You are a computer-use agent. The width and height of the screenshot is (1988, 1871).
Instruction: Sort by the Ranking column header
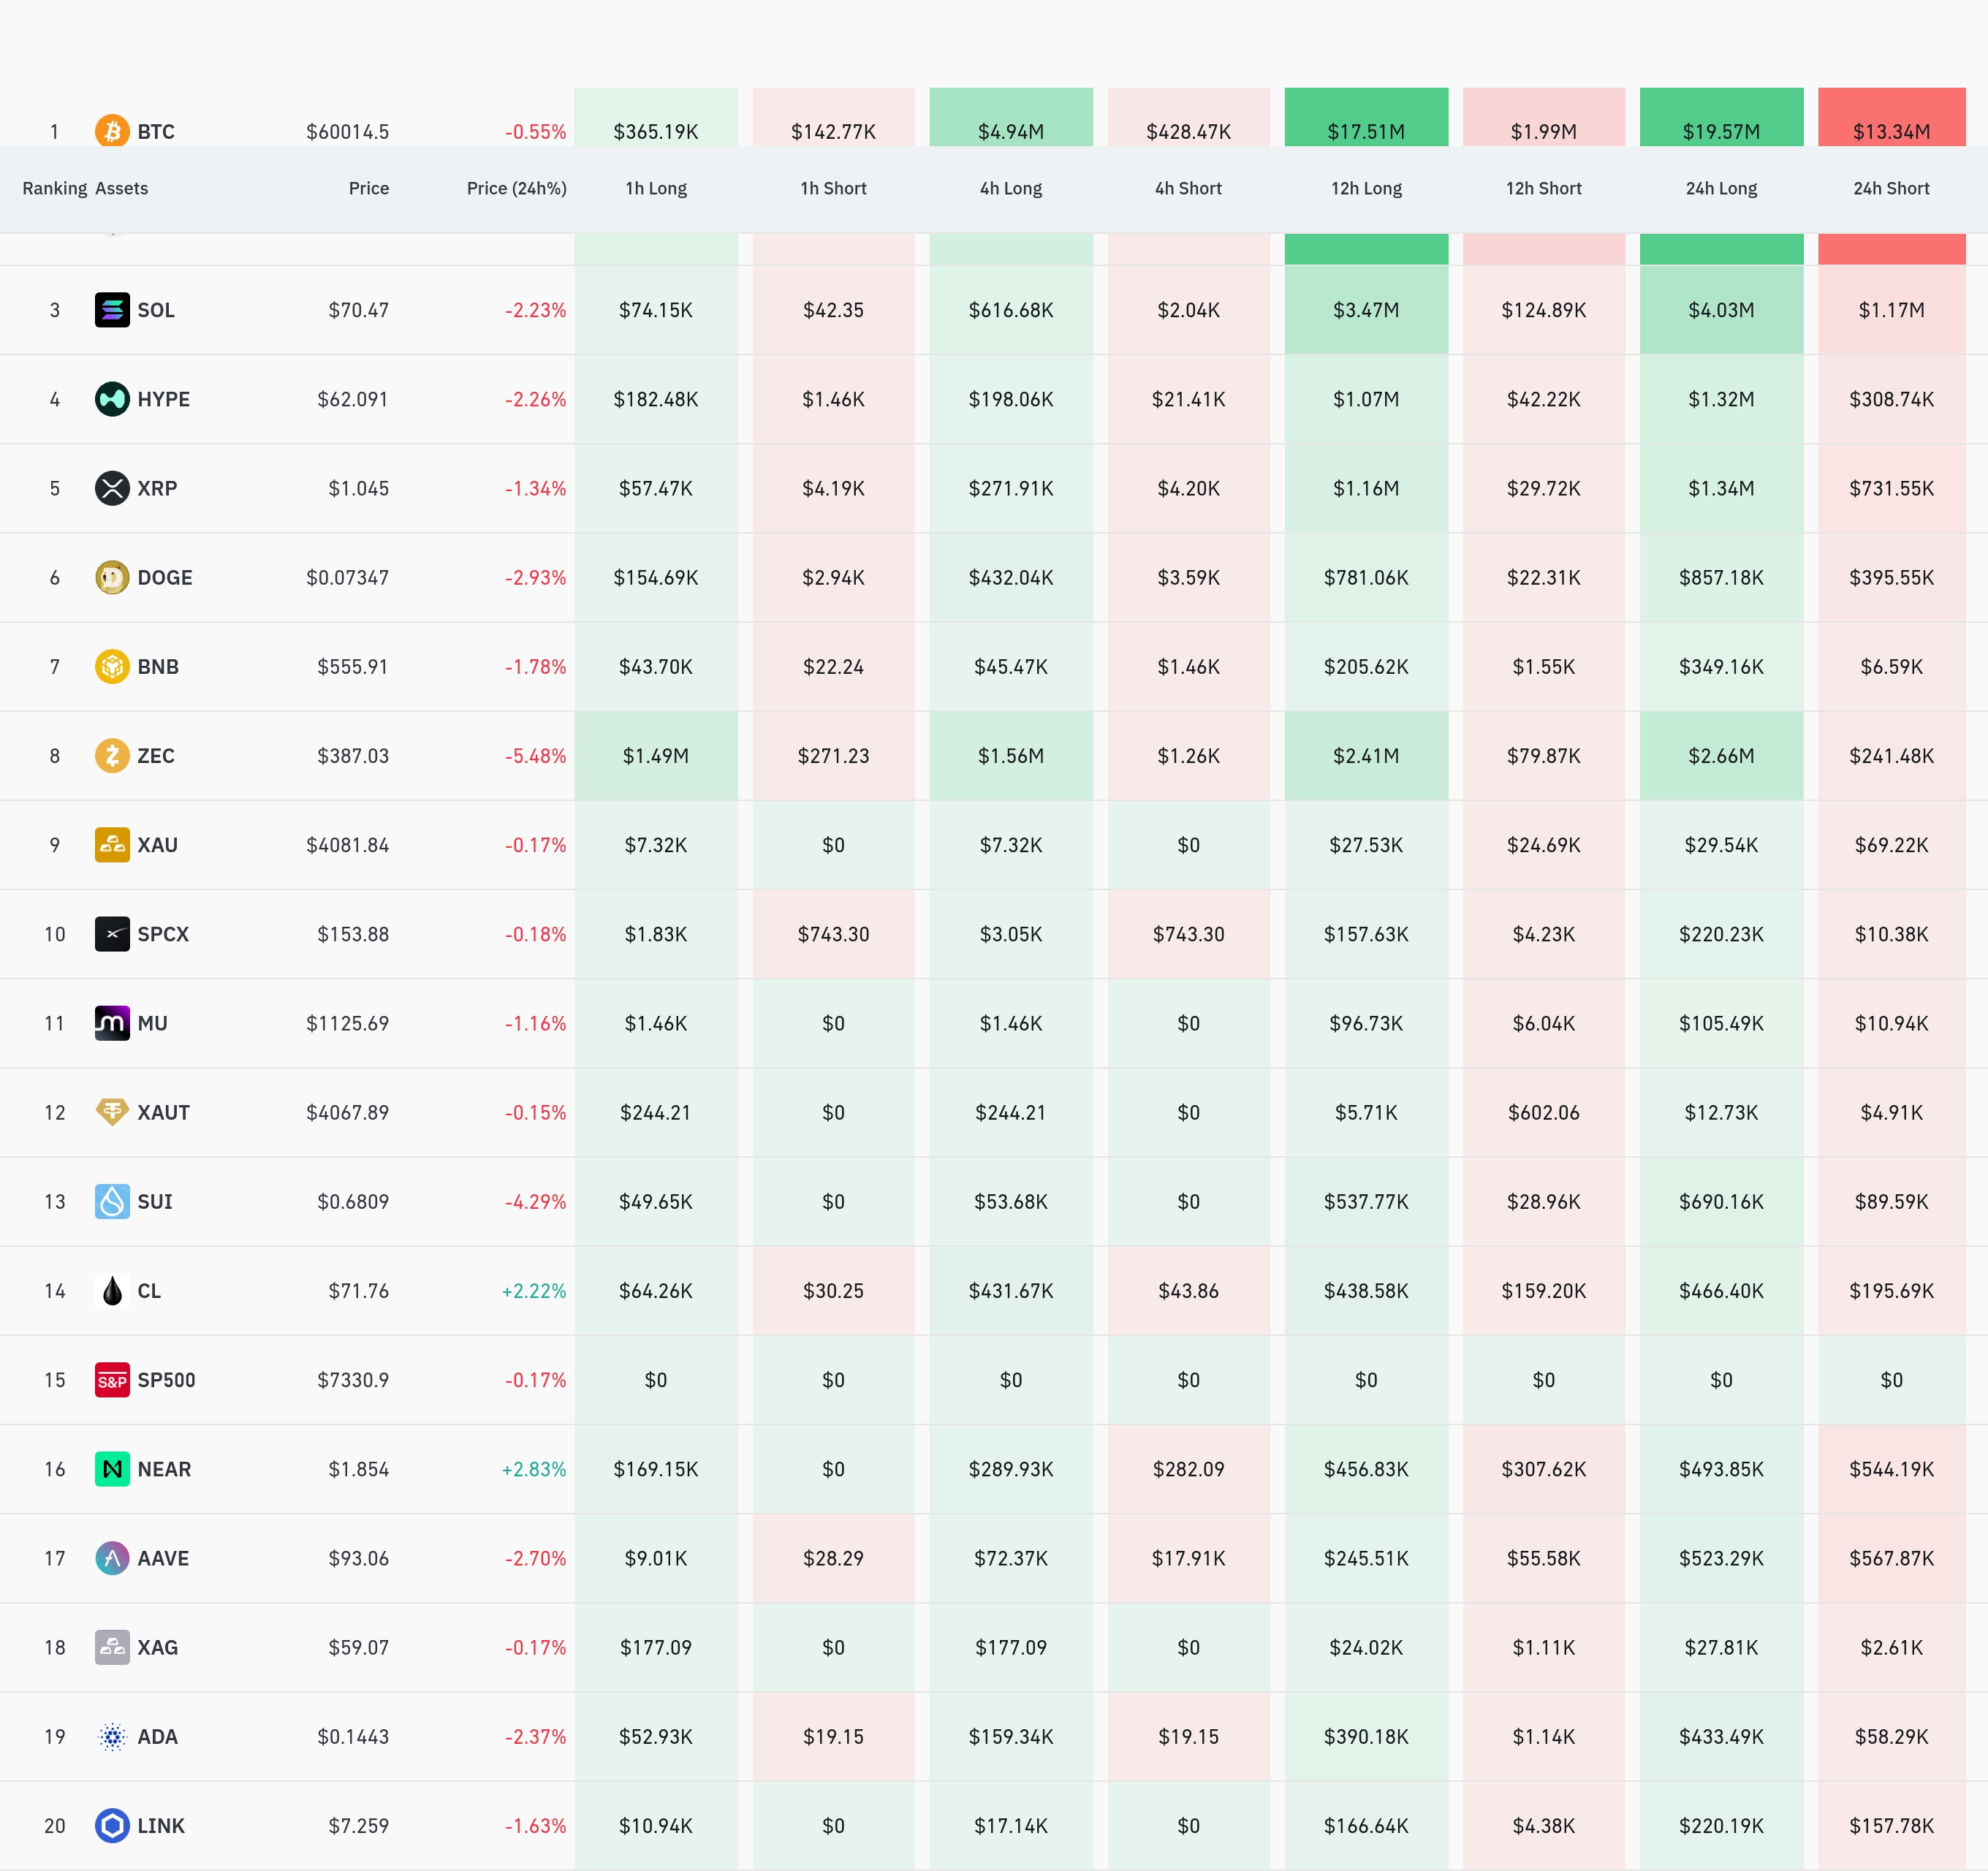coord(55,188)
